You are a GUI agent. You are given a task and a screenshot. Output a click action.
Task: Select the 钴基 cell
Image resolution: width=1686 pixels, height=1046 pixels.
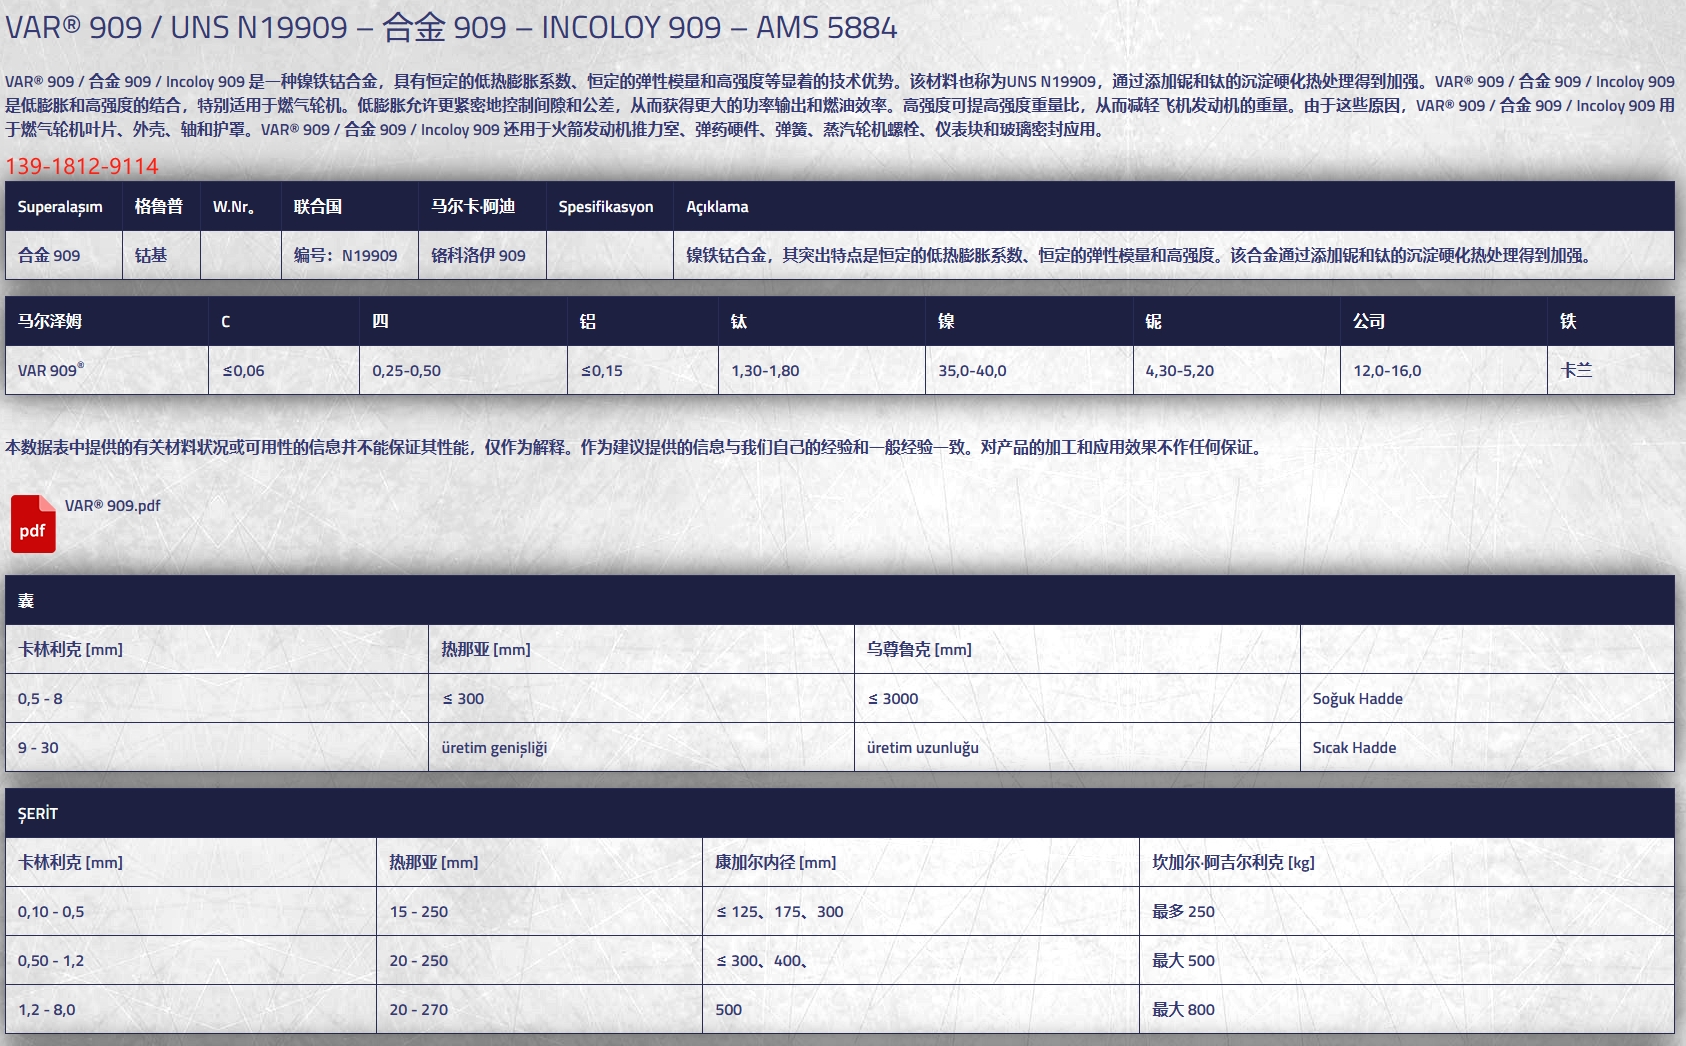[x=162, y=255]
